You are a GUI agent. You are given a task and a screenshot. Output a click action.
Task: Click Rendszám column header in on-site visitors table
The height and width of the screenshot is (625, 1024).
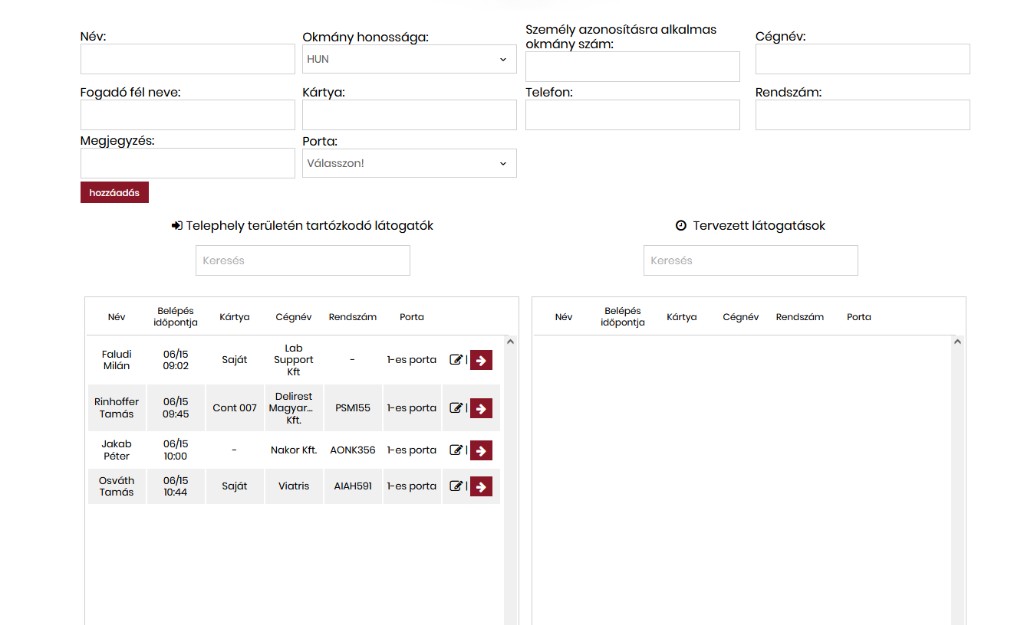(x=353, y=317)
